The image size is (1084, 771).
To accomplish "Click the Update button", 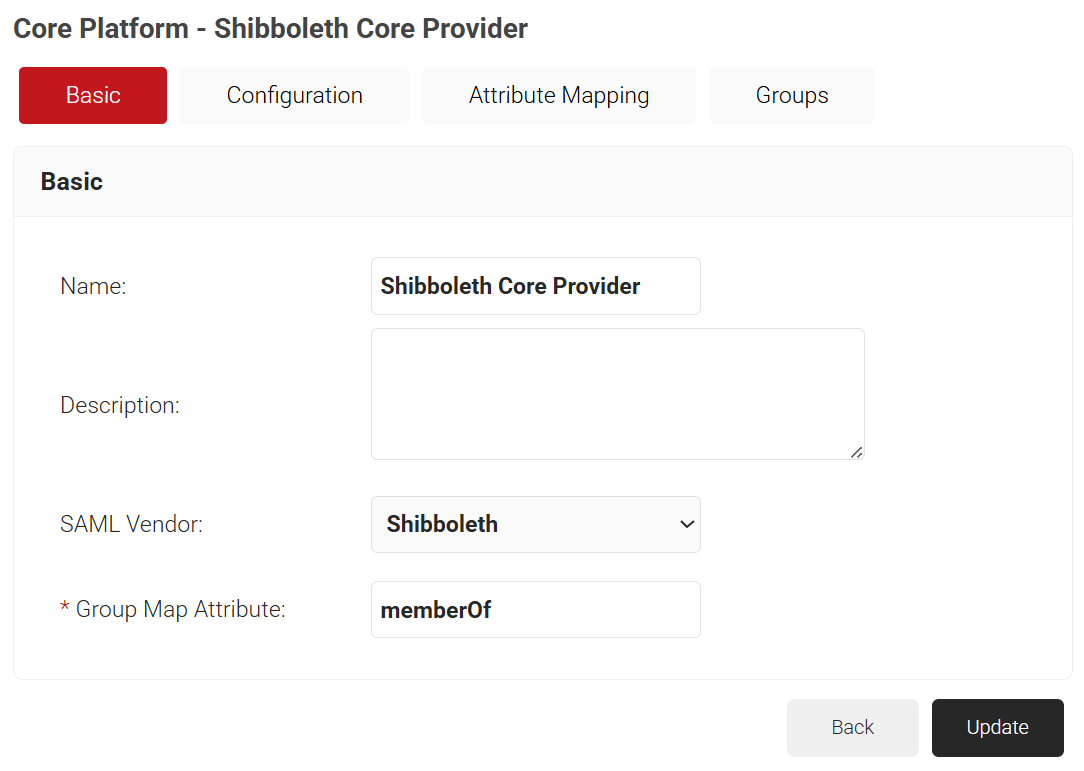I will [x=997, y=727].
